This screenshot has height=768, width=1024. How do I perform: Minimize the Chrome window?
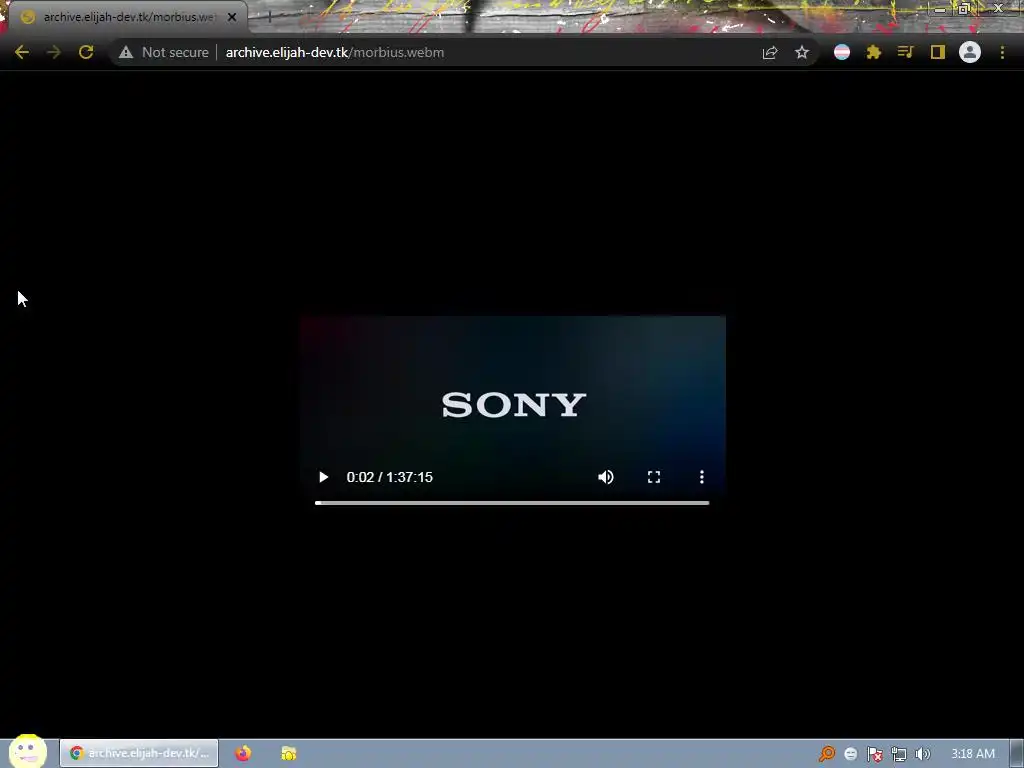(x=940, y=8)
